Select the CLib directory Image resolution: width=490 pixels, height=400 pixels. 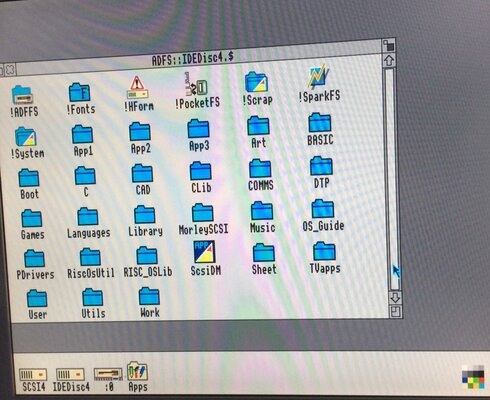tap(200, 171)
